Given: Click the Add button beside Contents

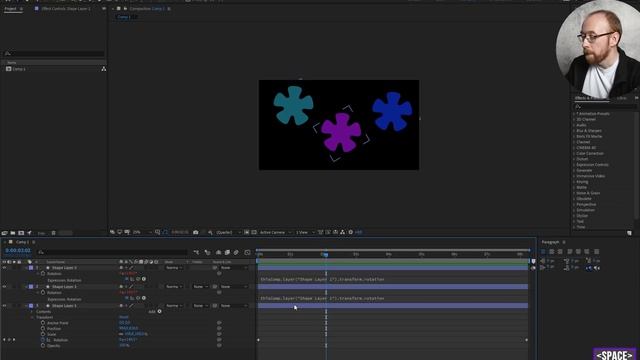Looking at the screenshot, I should click(x=159, y=311).
